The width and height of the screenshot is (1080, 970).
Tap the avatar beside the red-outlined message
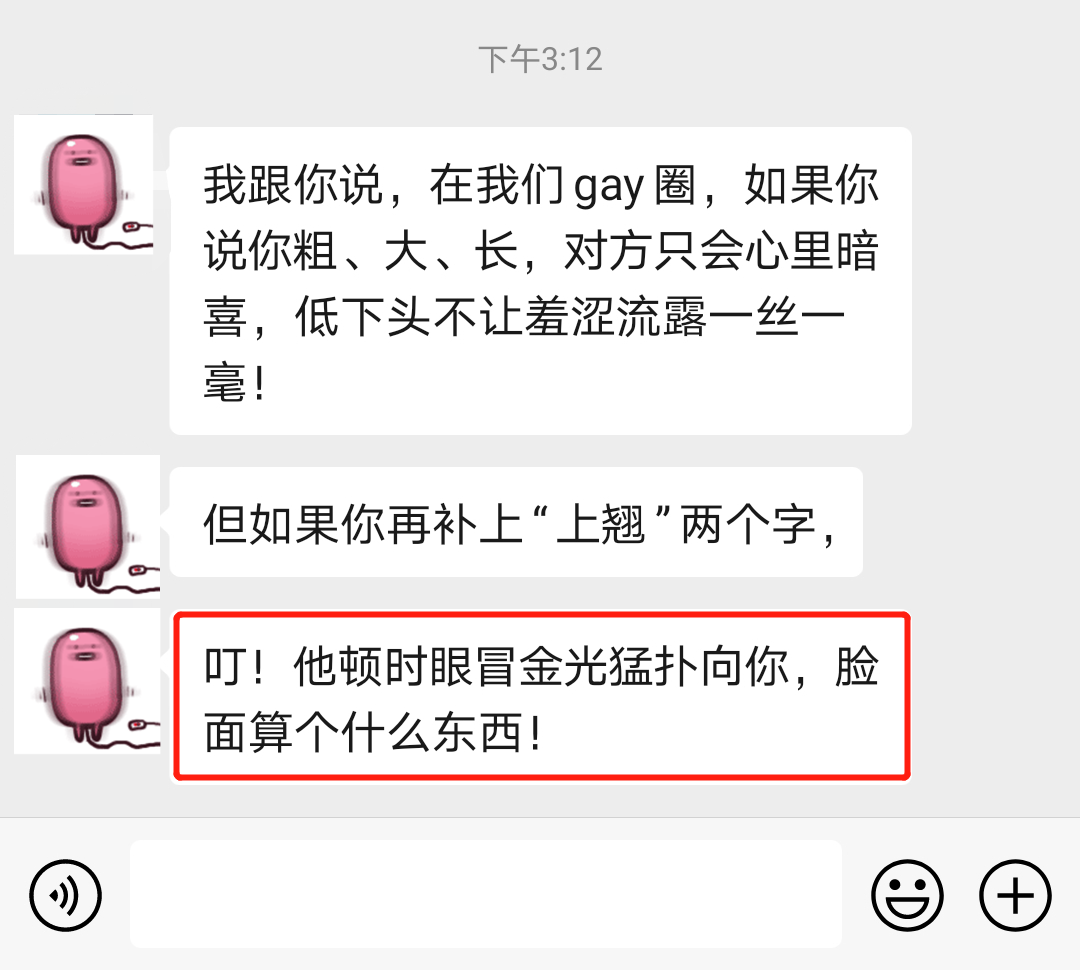(87, 681)
